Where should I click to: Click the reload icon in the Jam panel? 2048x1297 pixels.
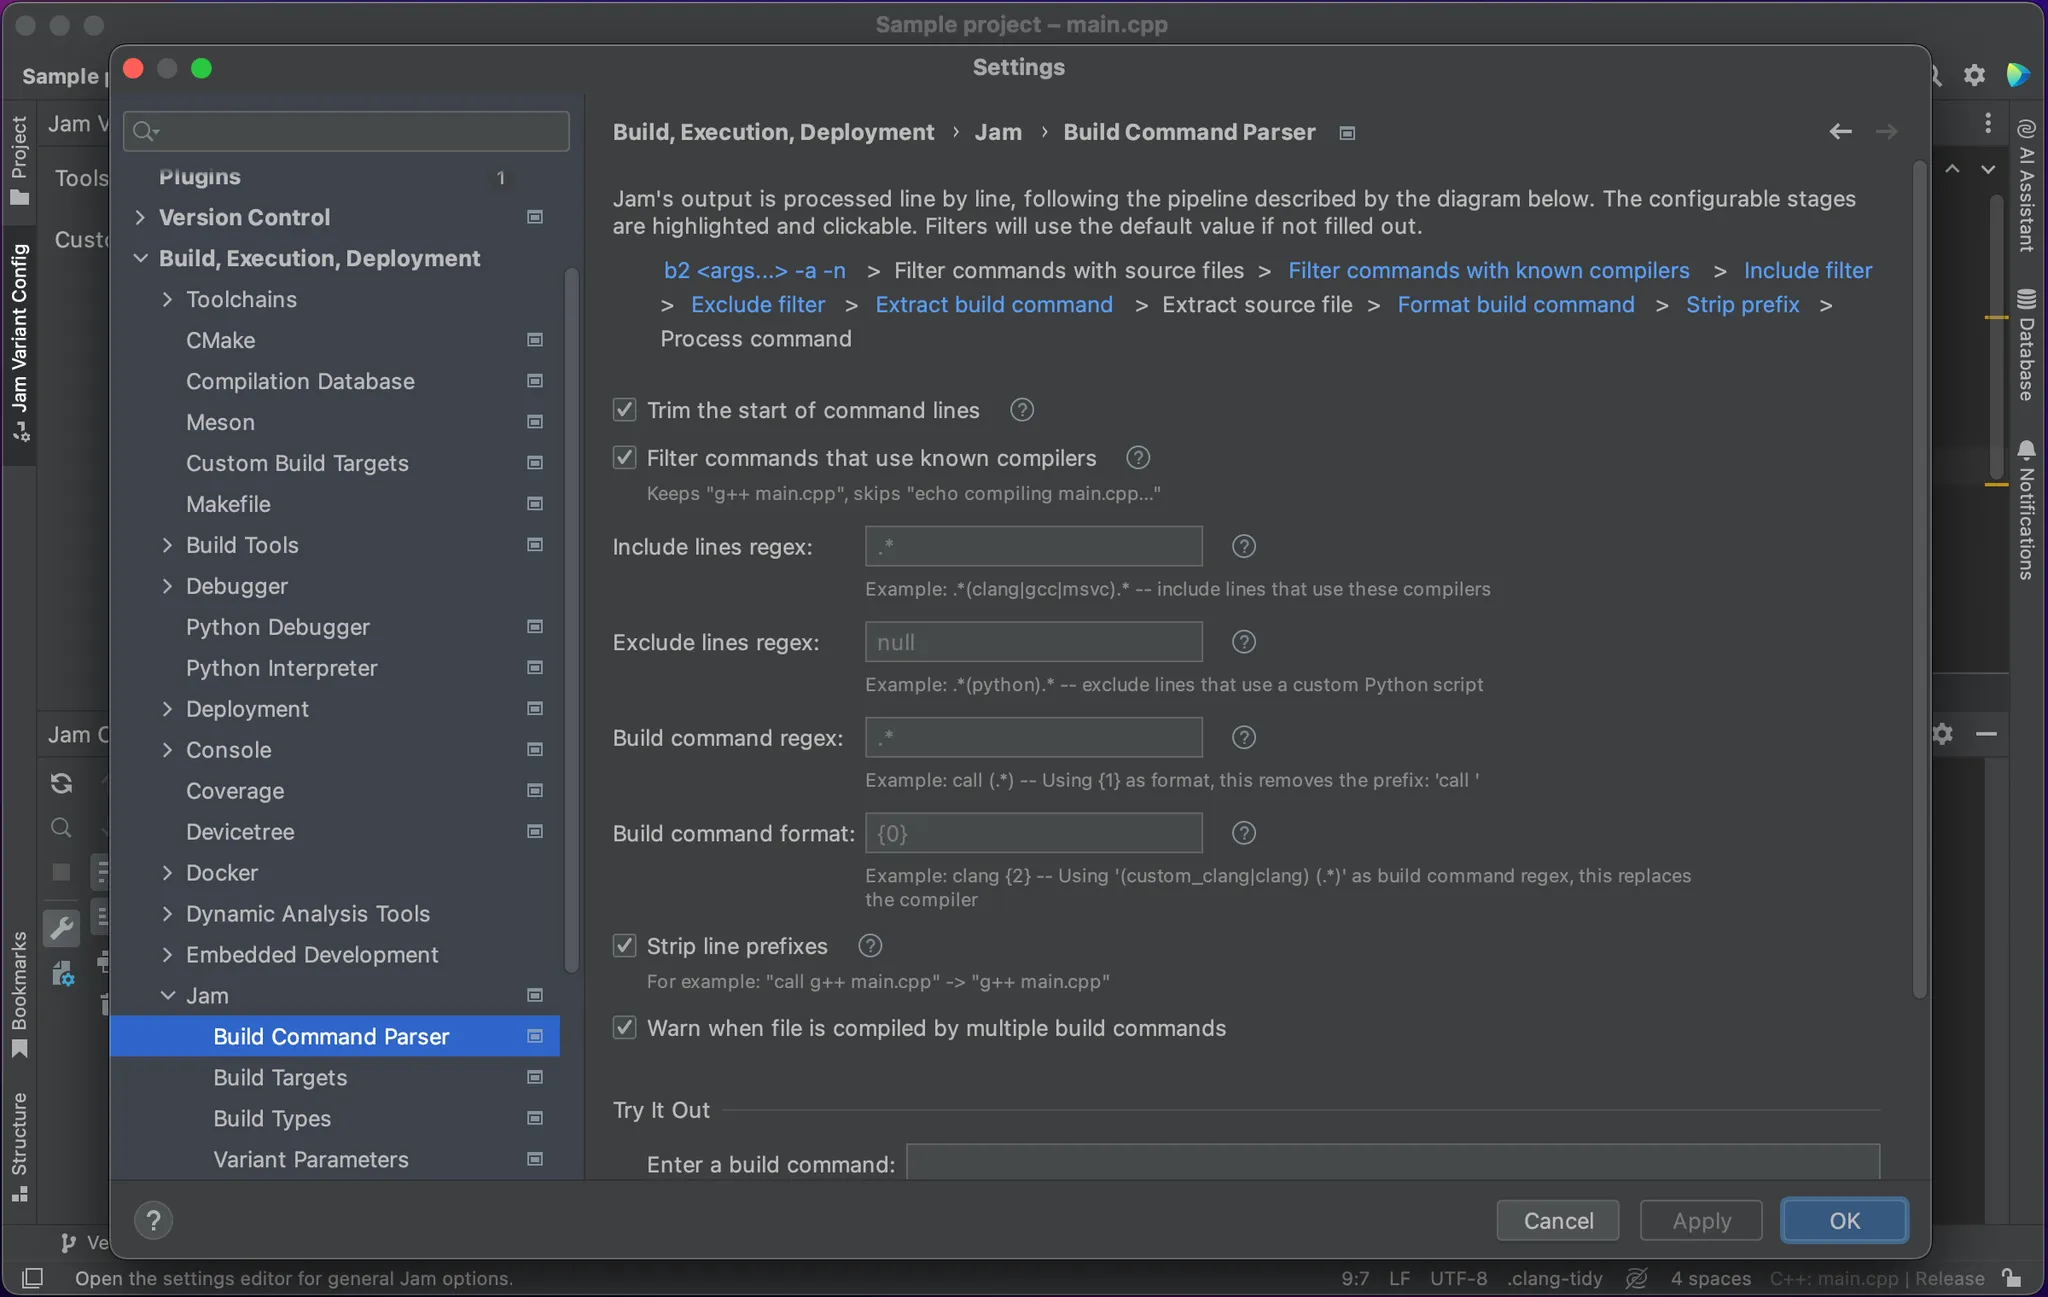point(61,783)
